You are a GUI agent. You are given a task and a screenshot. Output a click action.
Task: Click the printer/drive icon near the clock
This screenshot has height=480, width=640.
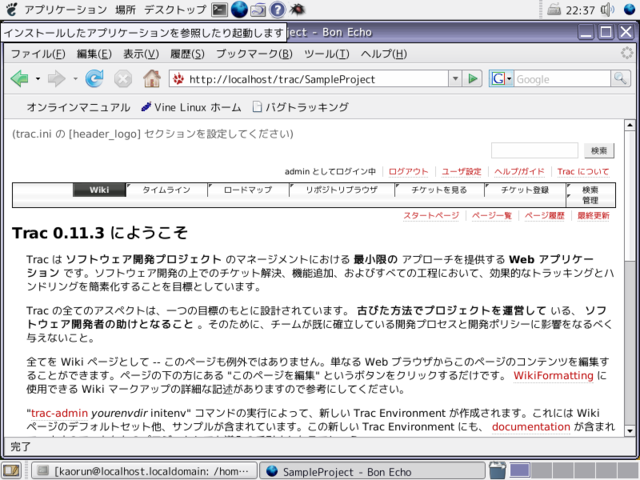pos(554,9)
